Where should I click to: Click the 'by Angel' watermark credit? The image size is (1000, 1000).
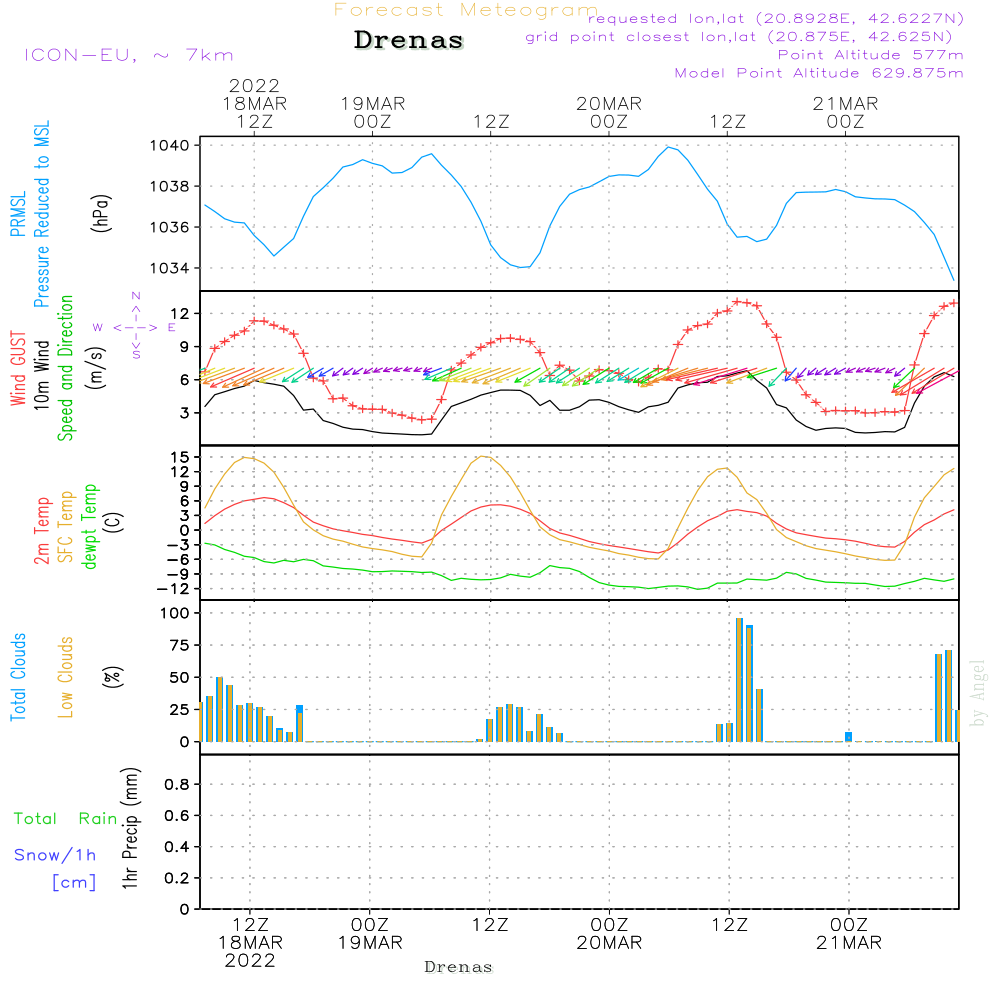[x=977, y=693]
